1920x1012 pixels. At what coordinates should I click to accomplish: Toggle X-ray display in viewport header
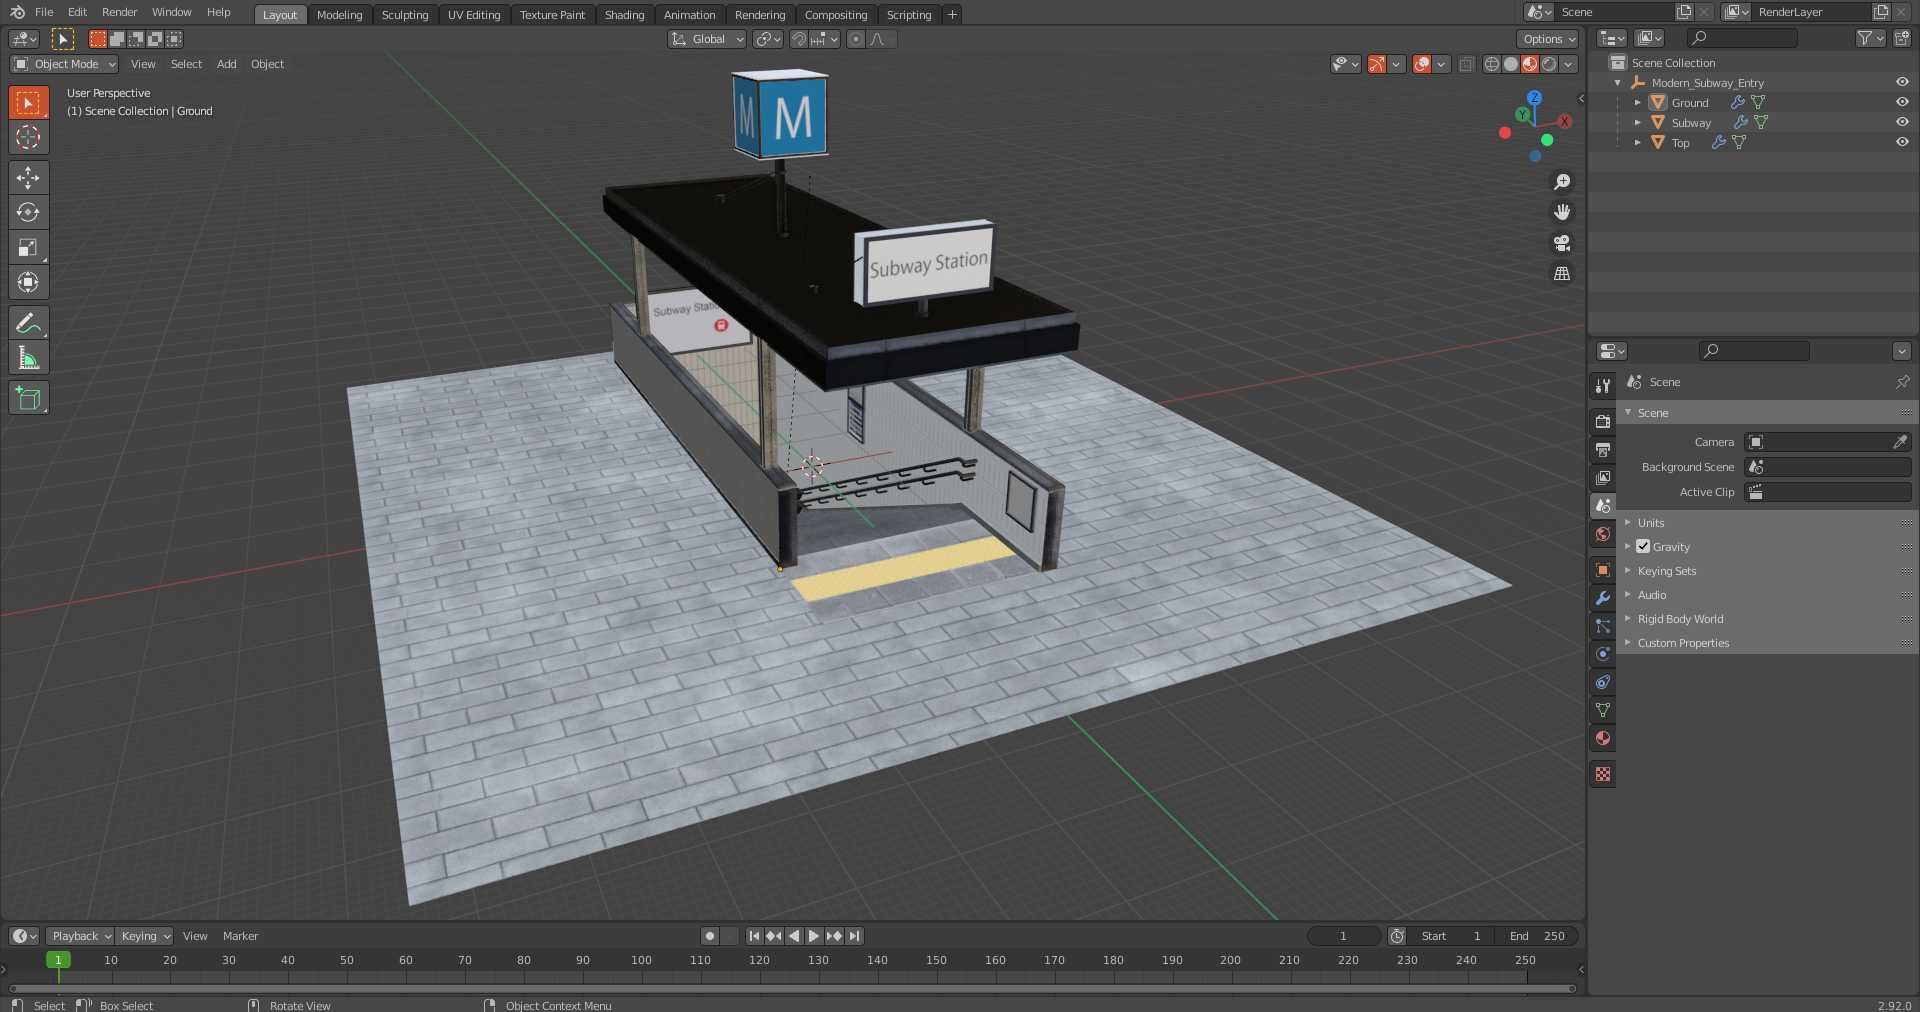(1466, 64)
